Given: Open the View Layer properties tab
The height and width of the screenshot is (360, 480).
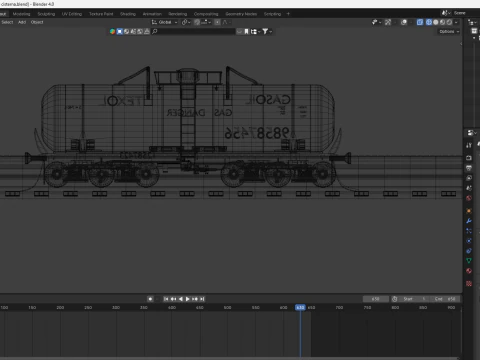Looking at the screenshot, I should pyautogui.click(x=469, y=178).
